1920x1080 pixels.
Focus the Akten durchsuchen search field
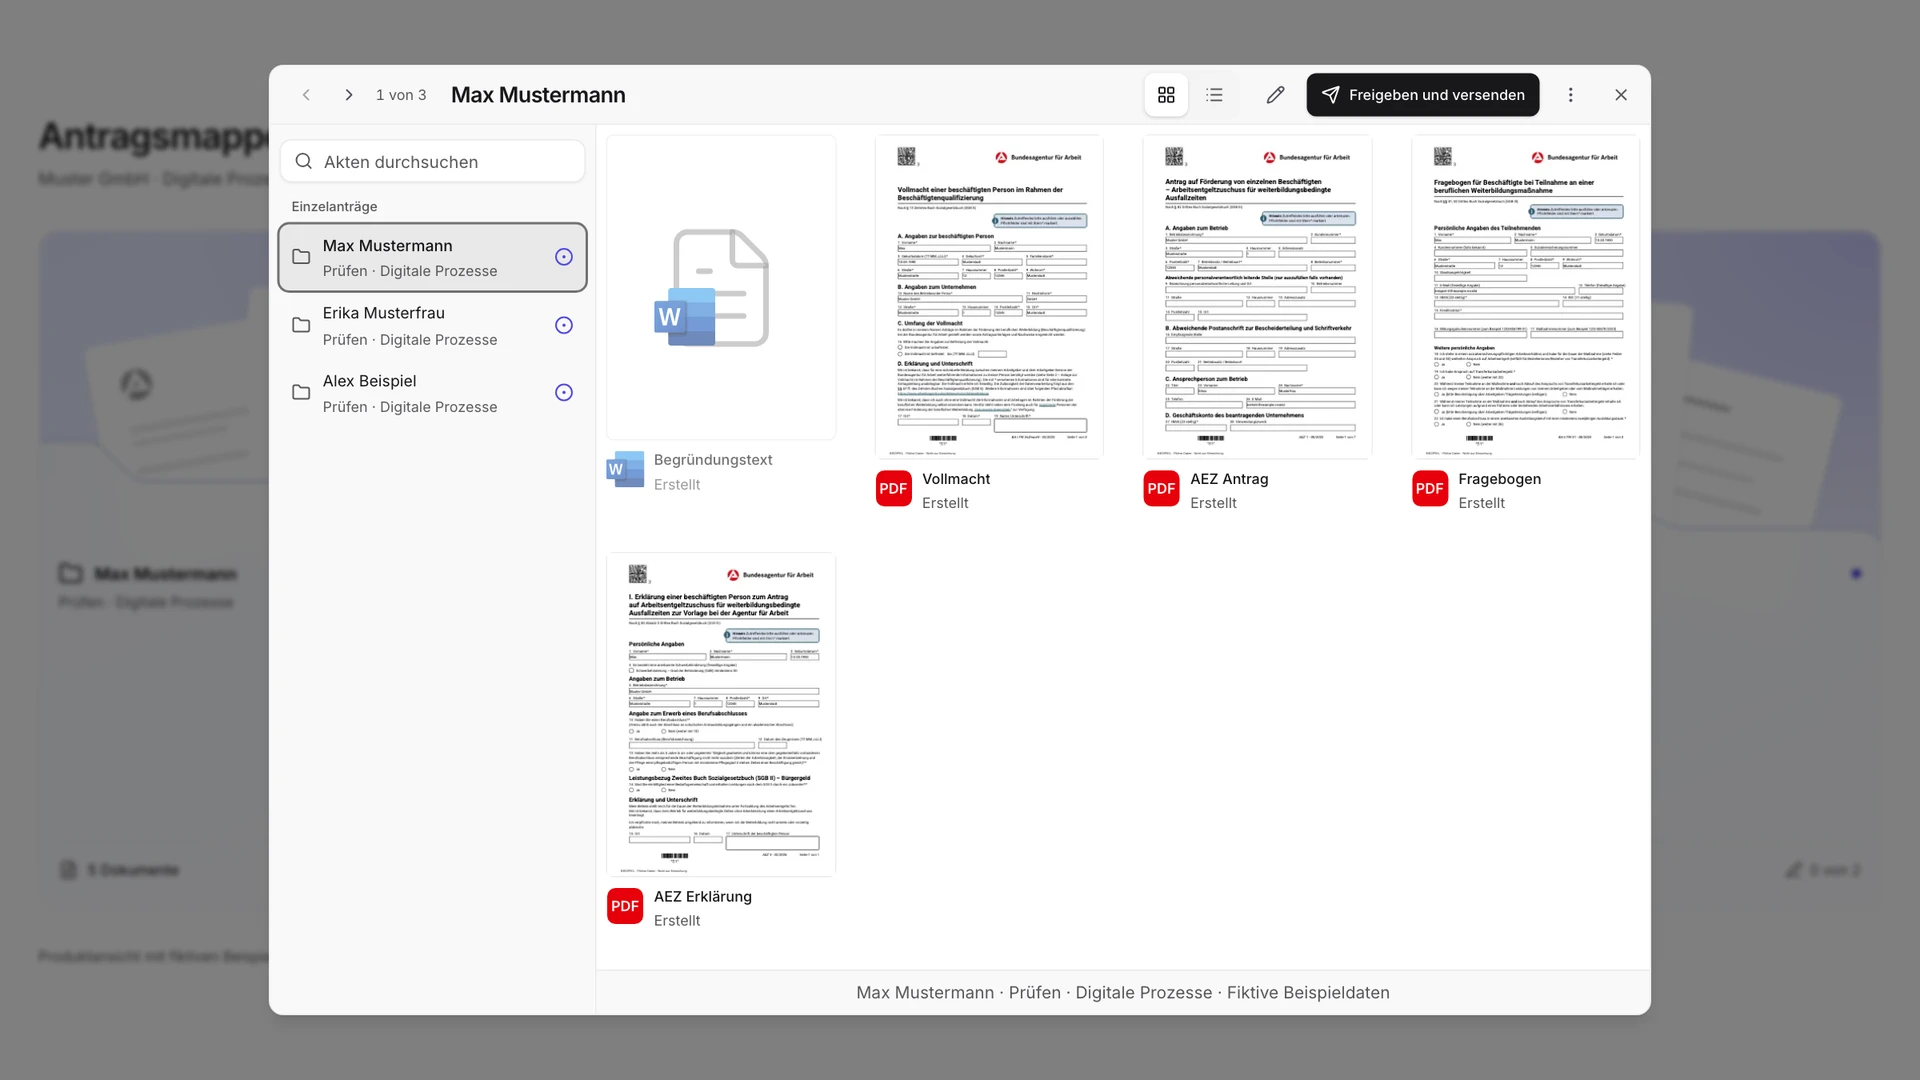click(432, 161)
